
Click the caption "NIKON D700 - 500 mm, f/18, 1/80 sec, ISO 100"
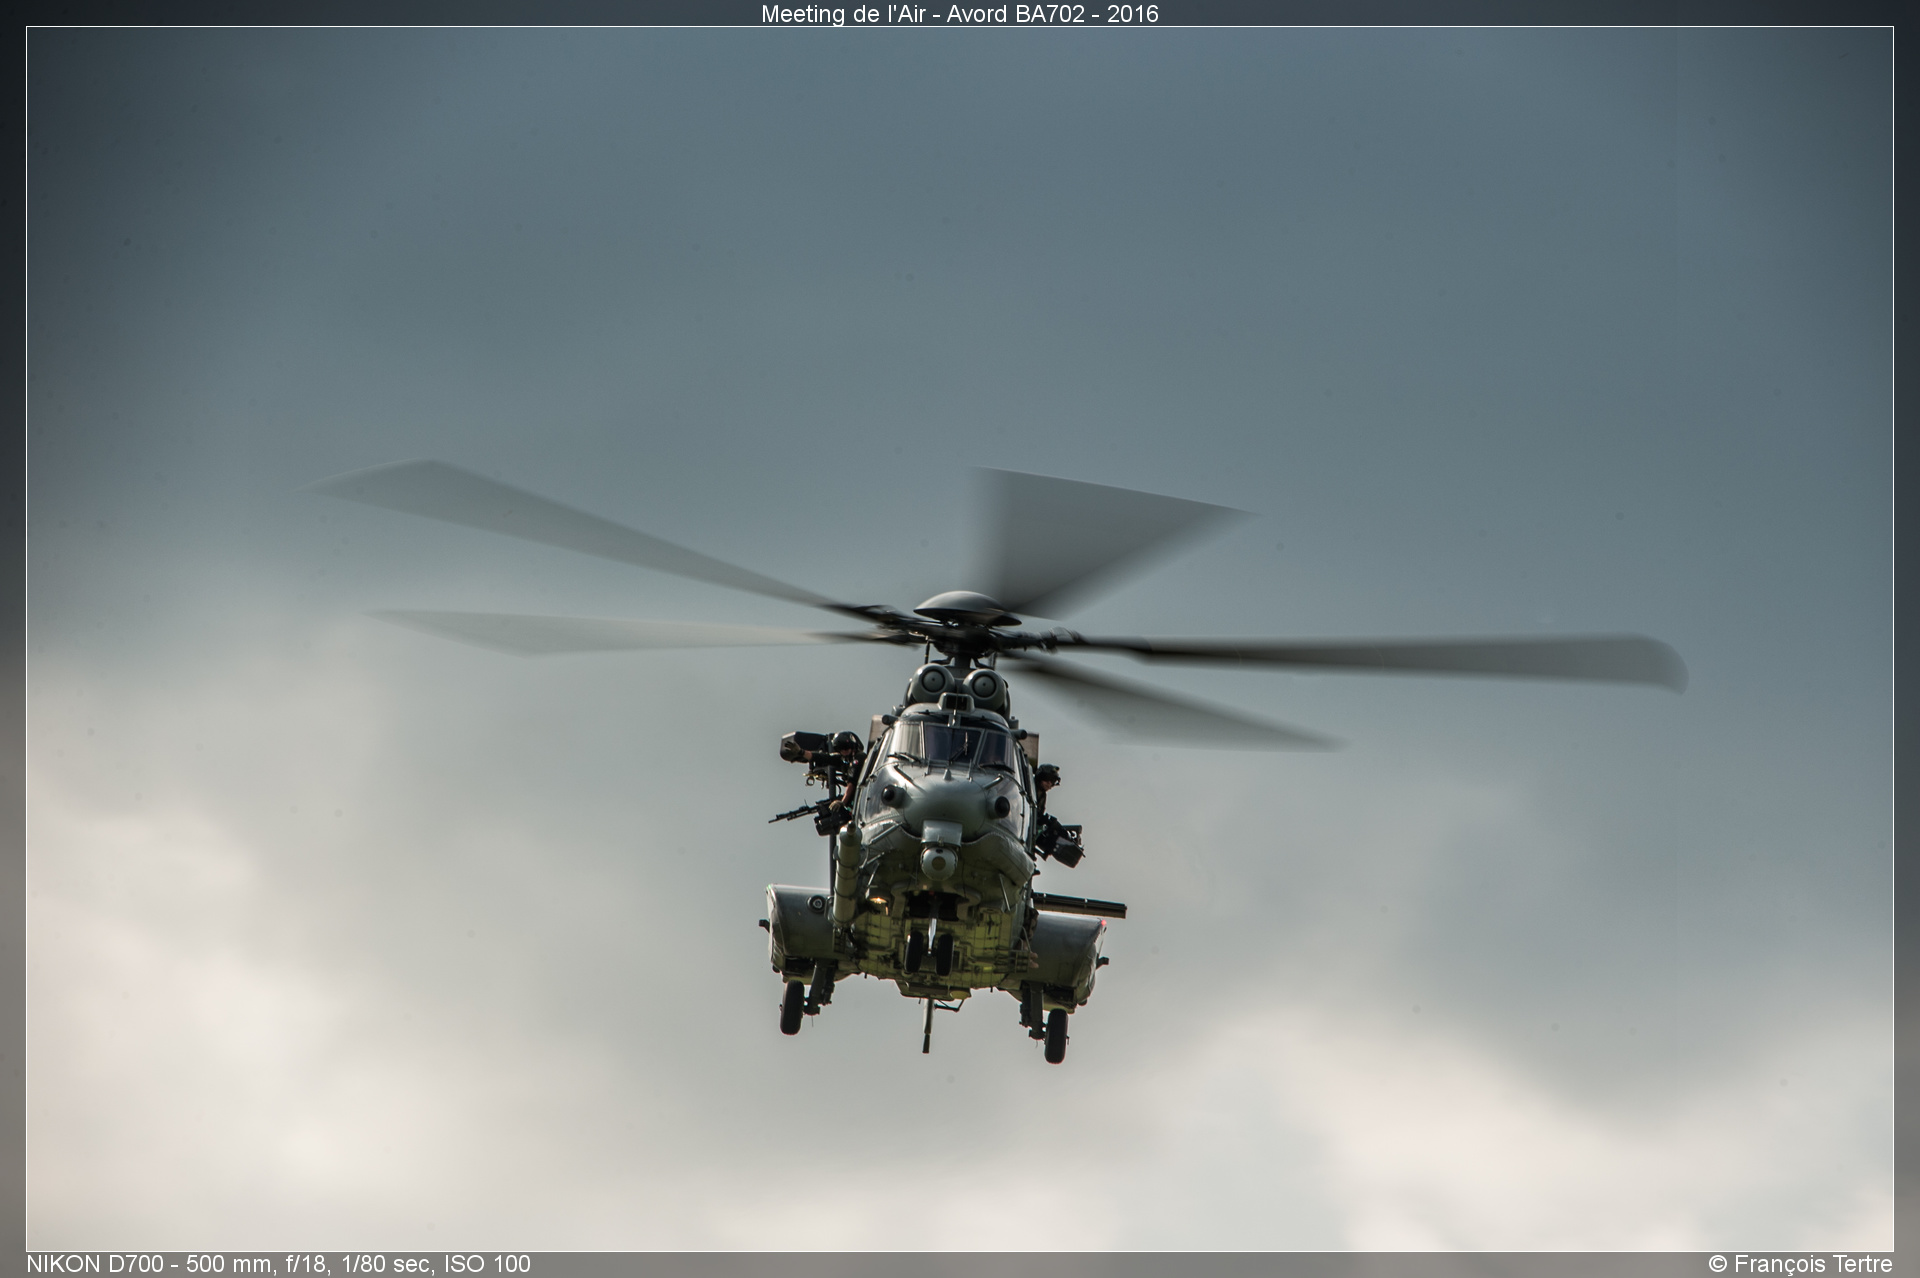click(278, 1264)
